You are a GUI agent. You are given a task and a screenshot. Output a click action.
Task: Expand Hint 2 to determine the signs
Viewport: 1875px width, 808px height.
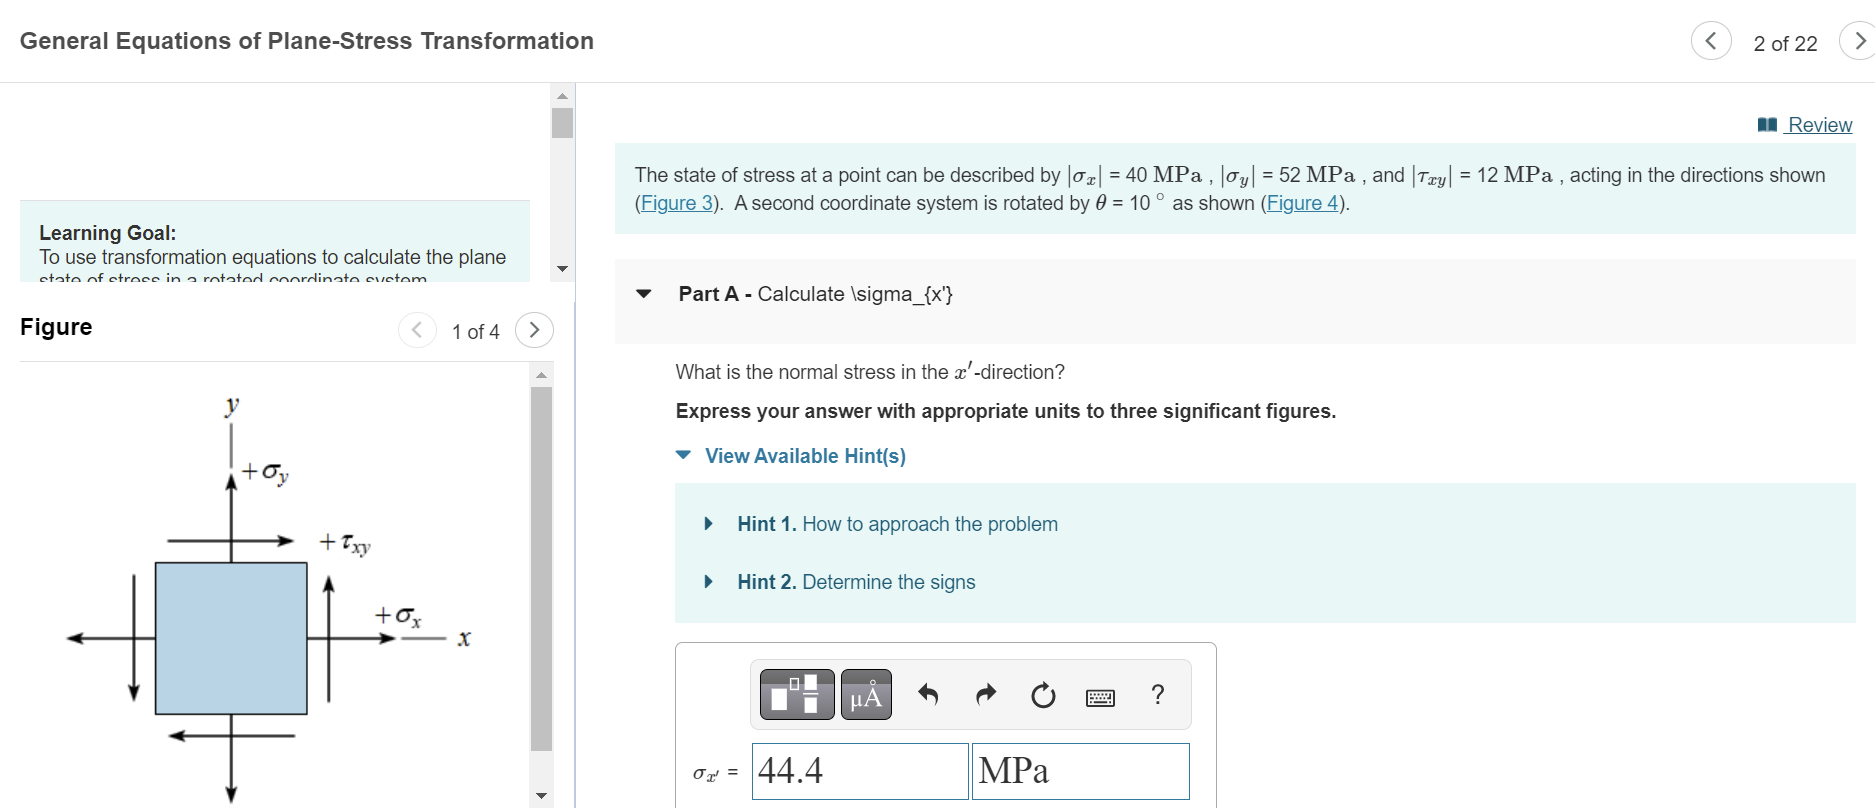point(707,581)
